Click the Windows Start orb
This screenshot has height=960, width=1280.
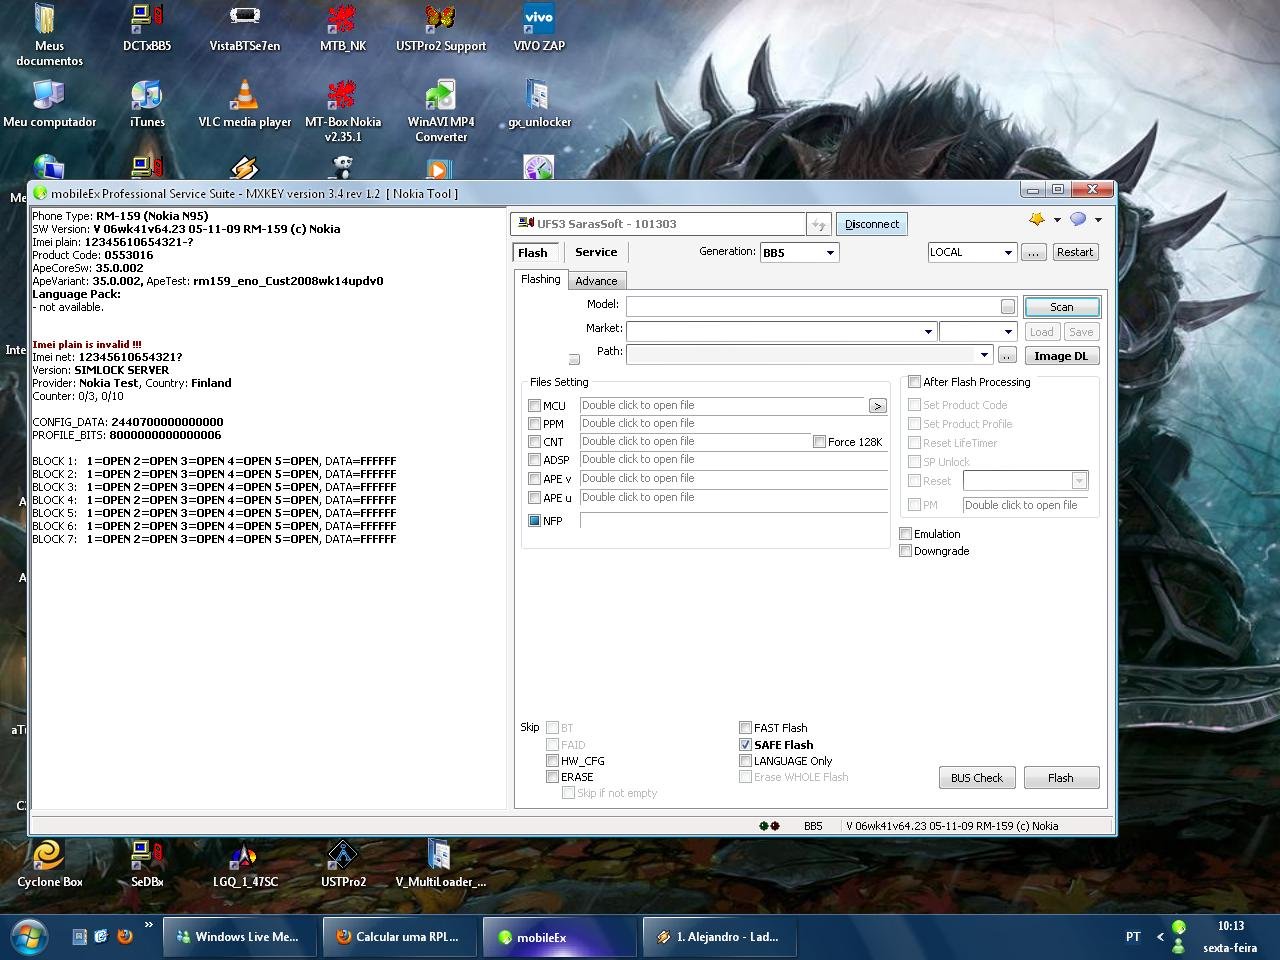click(x=29, y=937)
